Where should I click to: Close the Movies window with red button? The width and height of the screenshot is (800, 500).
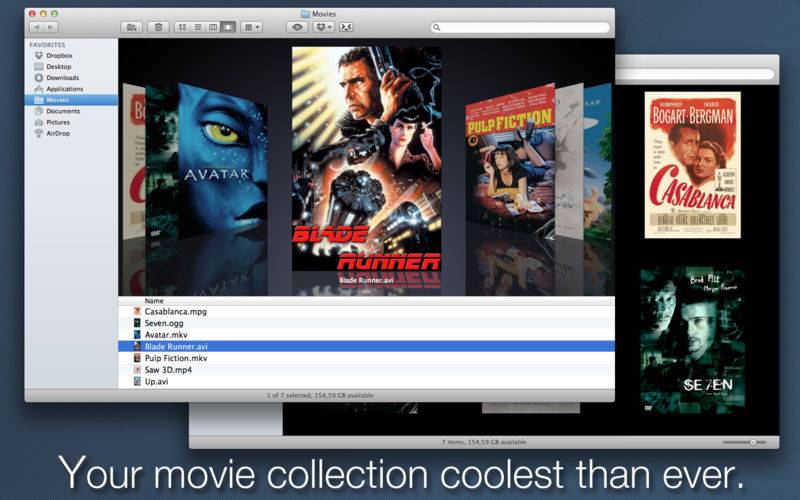(x=32, y=14)
